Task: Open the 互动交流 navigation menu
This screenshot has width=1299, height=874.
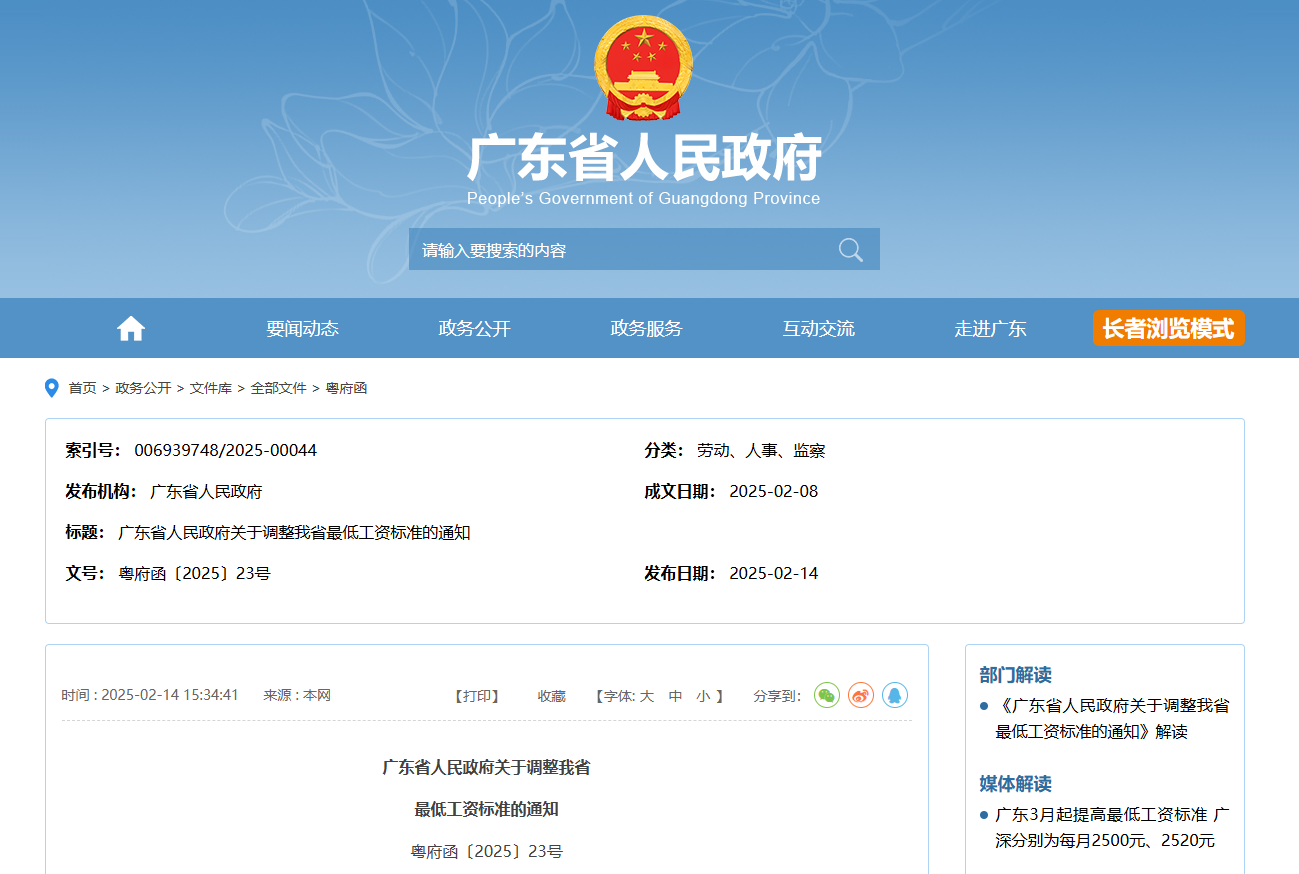Action: coord(818,329)
